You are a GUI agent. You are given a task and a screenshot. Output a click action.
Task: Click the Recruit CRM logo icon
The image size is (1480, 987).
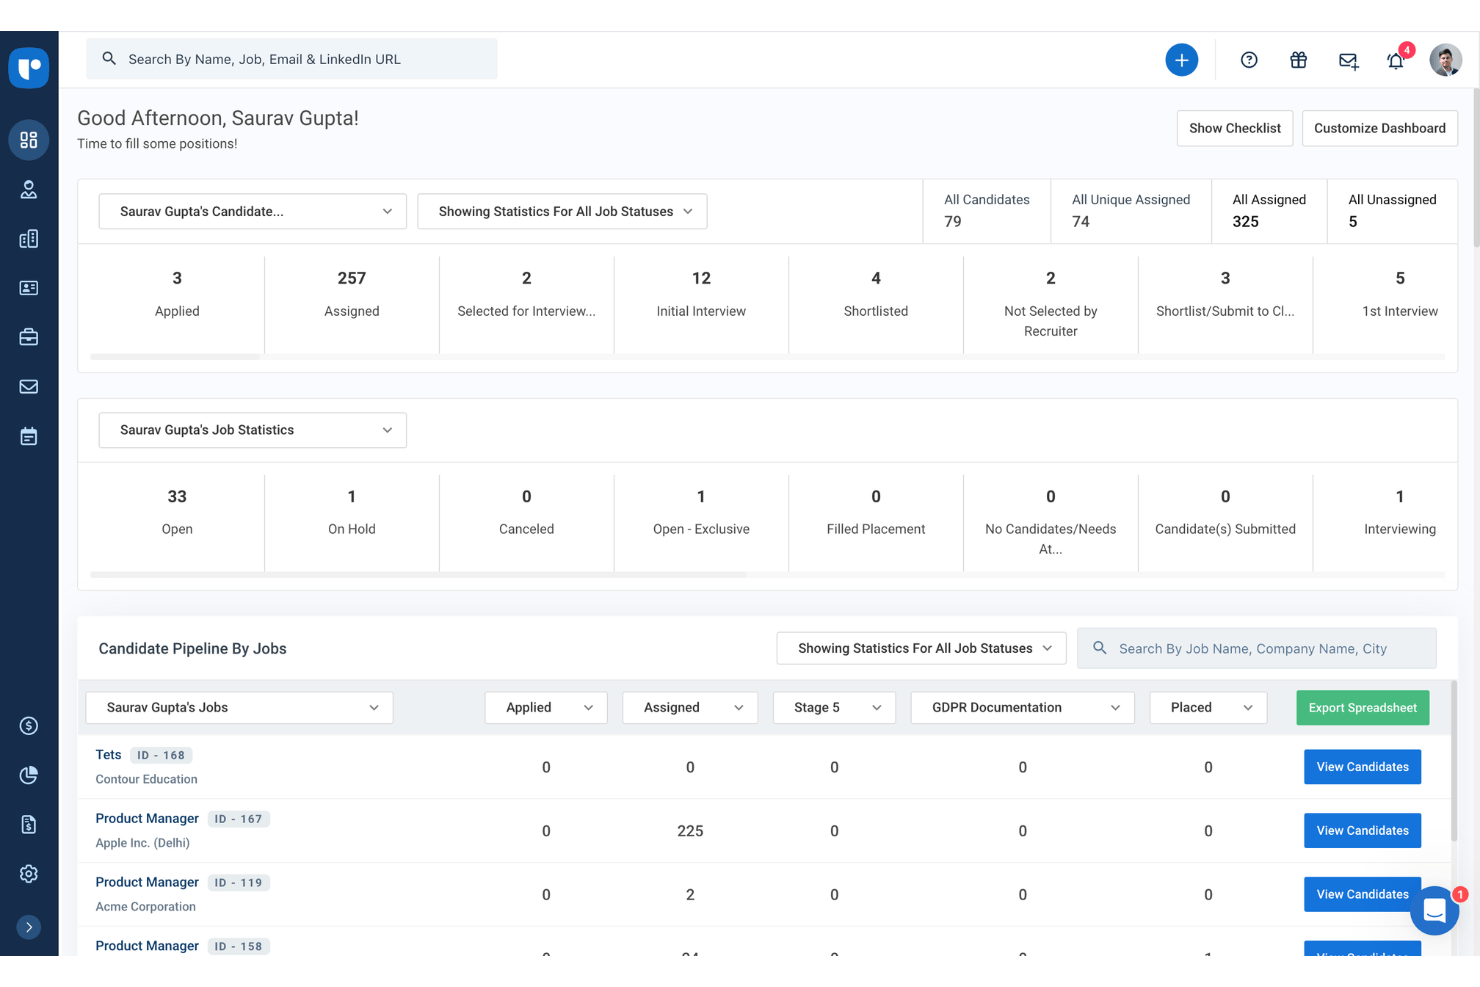point(29,68)
